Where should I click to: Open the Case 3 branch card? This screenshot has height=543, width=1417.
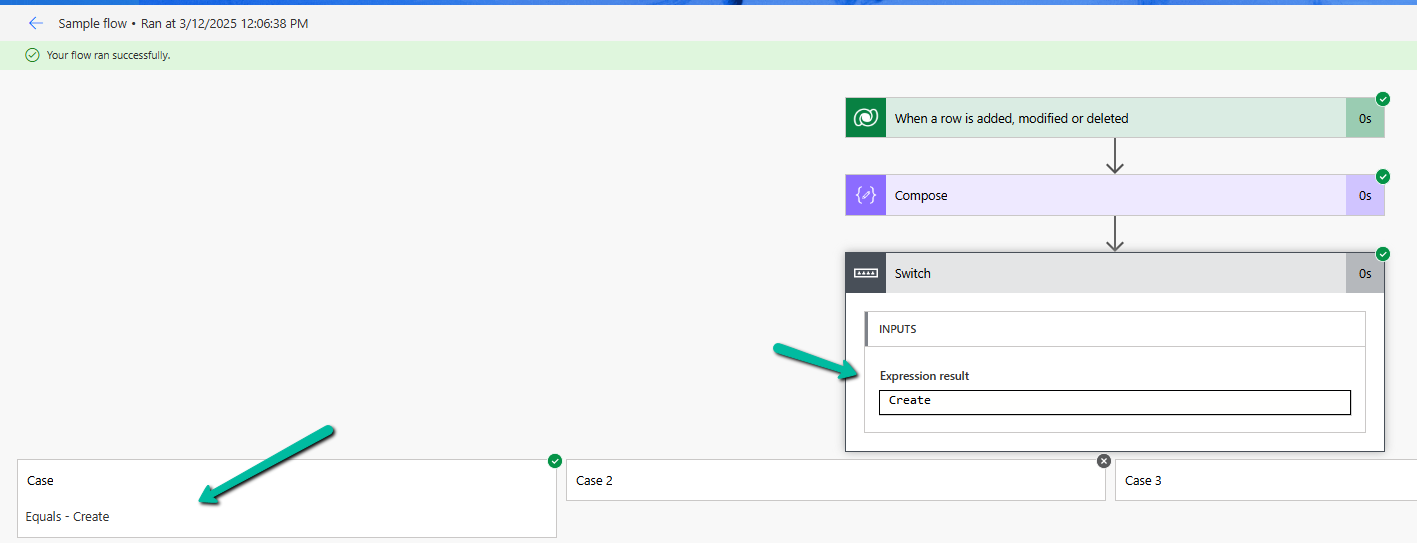pos(1266,481)
